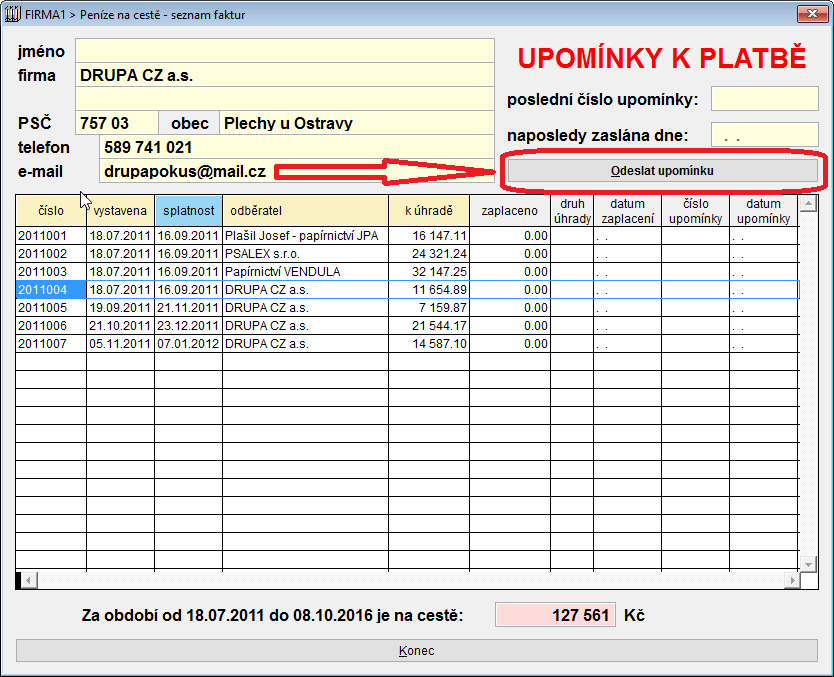Click the telefon field 589 741 021
Screen dimensions: 834x677
pos(297,147)
